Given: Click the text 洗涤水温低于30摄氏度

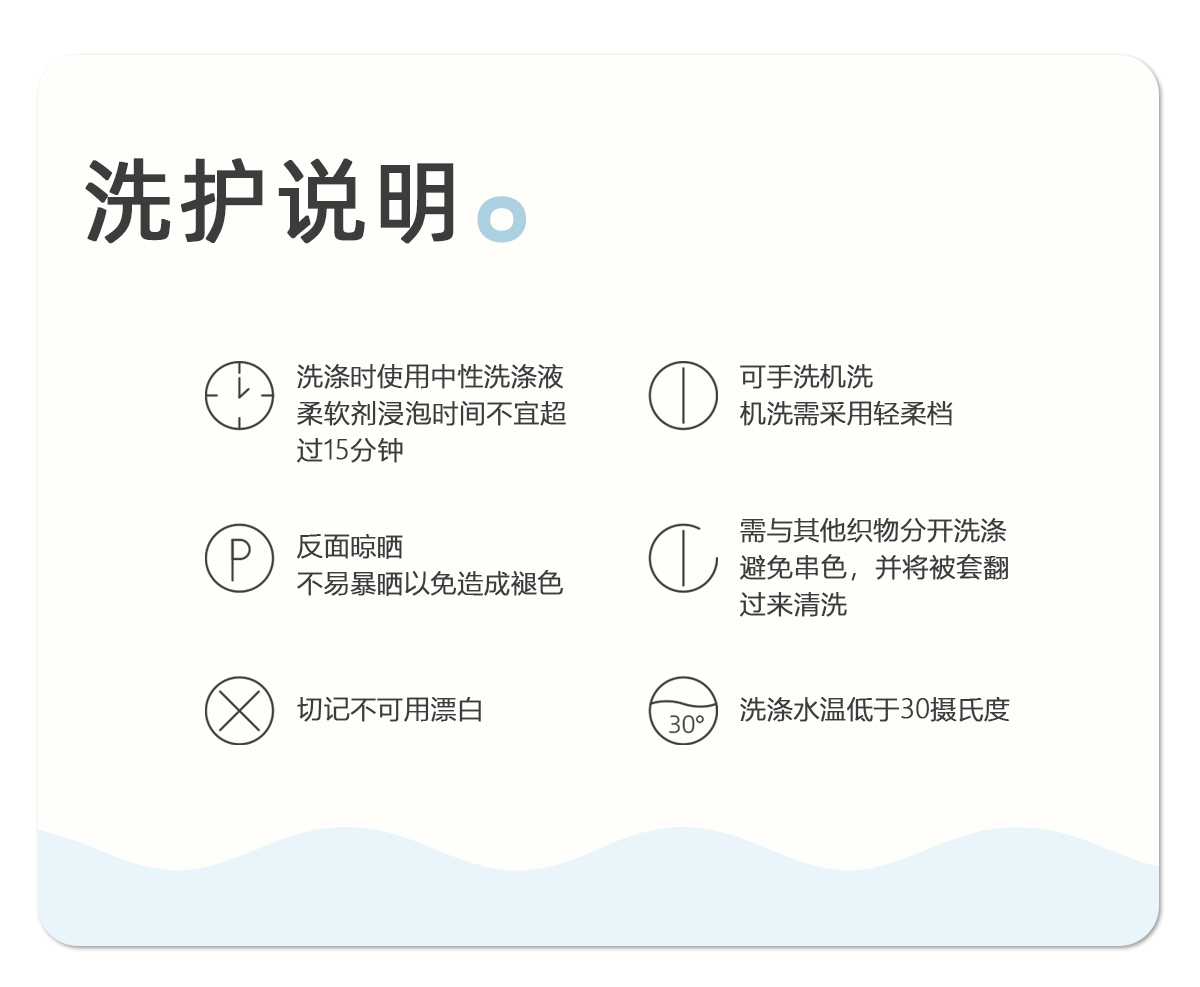Looking at the screenshot, I should pyautogui.click(x=874, y=710).
